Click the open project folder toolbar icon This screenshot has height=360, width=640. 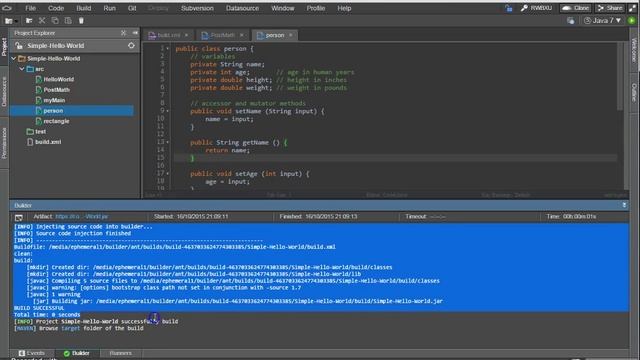pos(29,20)
